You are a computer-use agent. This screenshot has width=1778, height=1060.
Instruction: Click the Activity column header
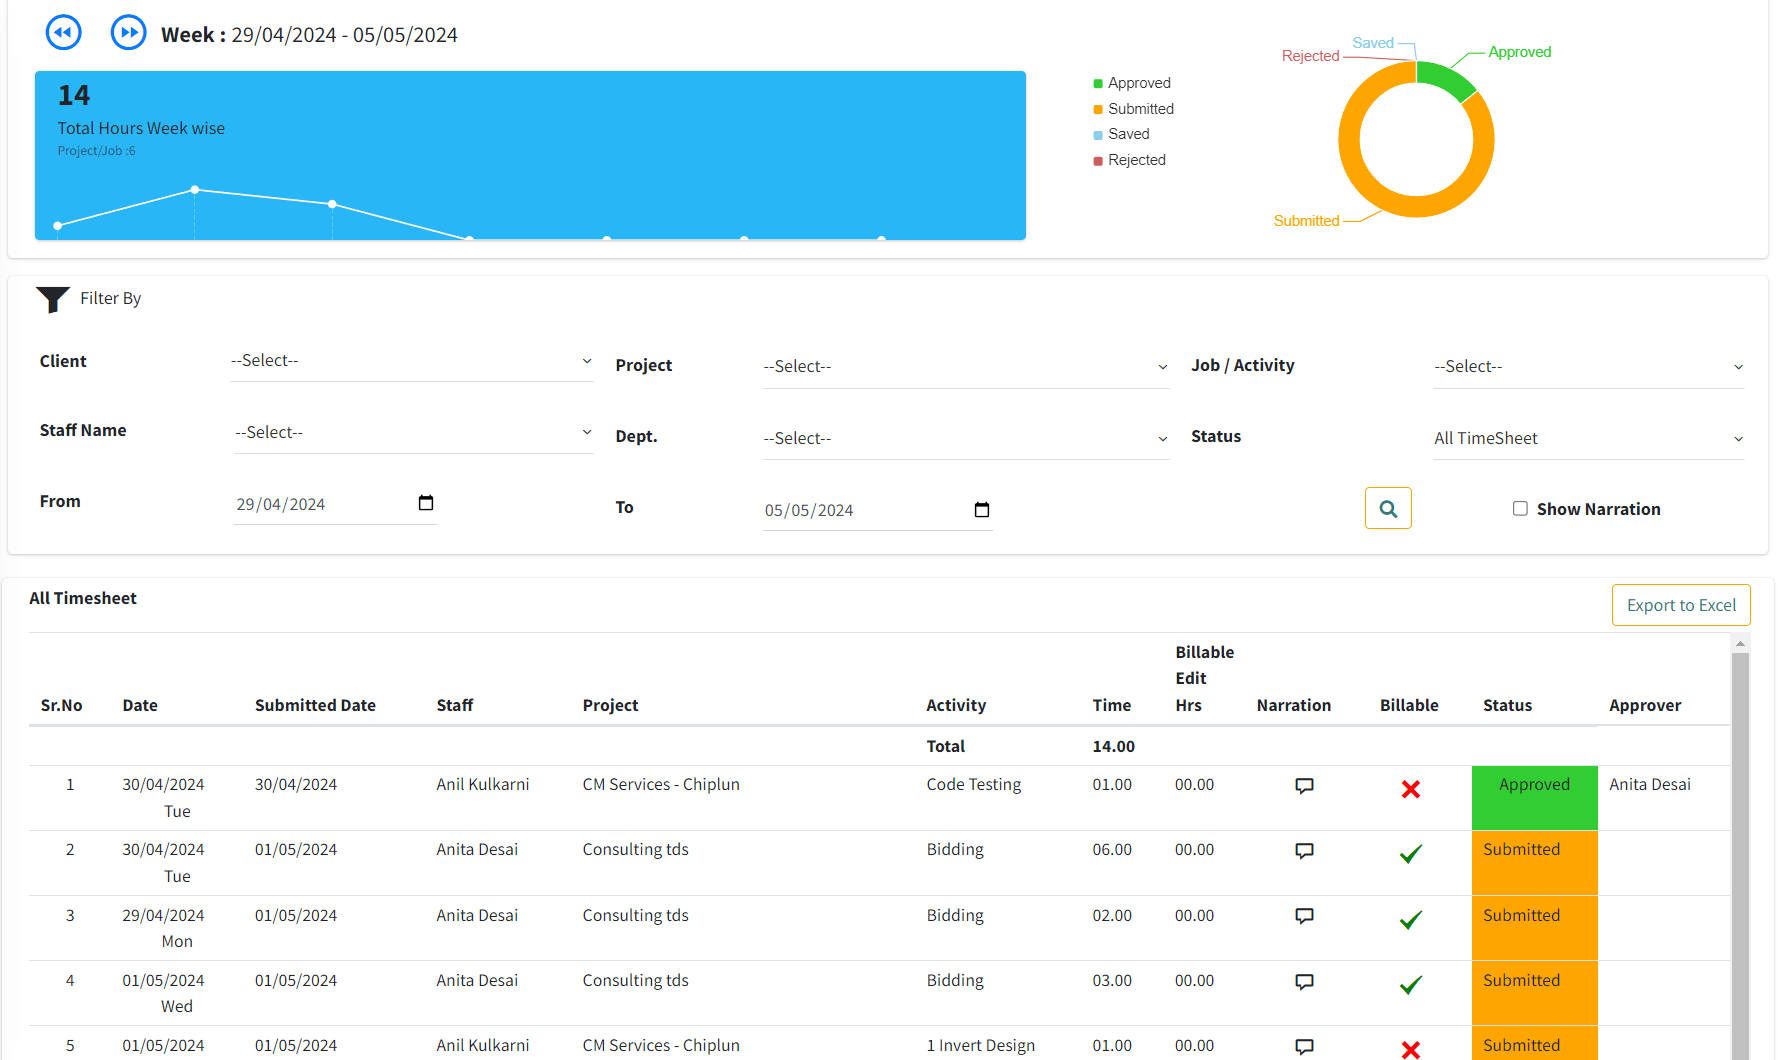[x=956, y=705]
